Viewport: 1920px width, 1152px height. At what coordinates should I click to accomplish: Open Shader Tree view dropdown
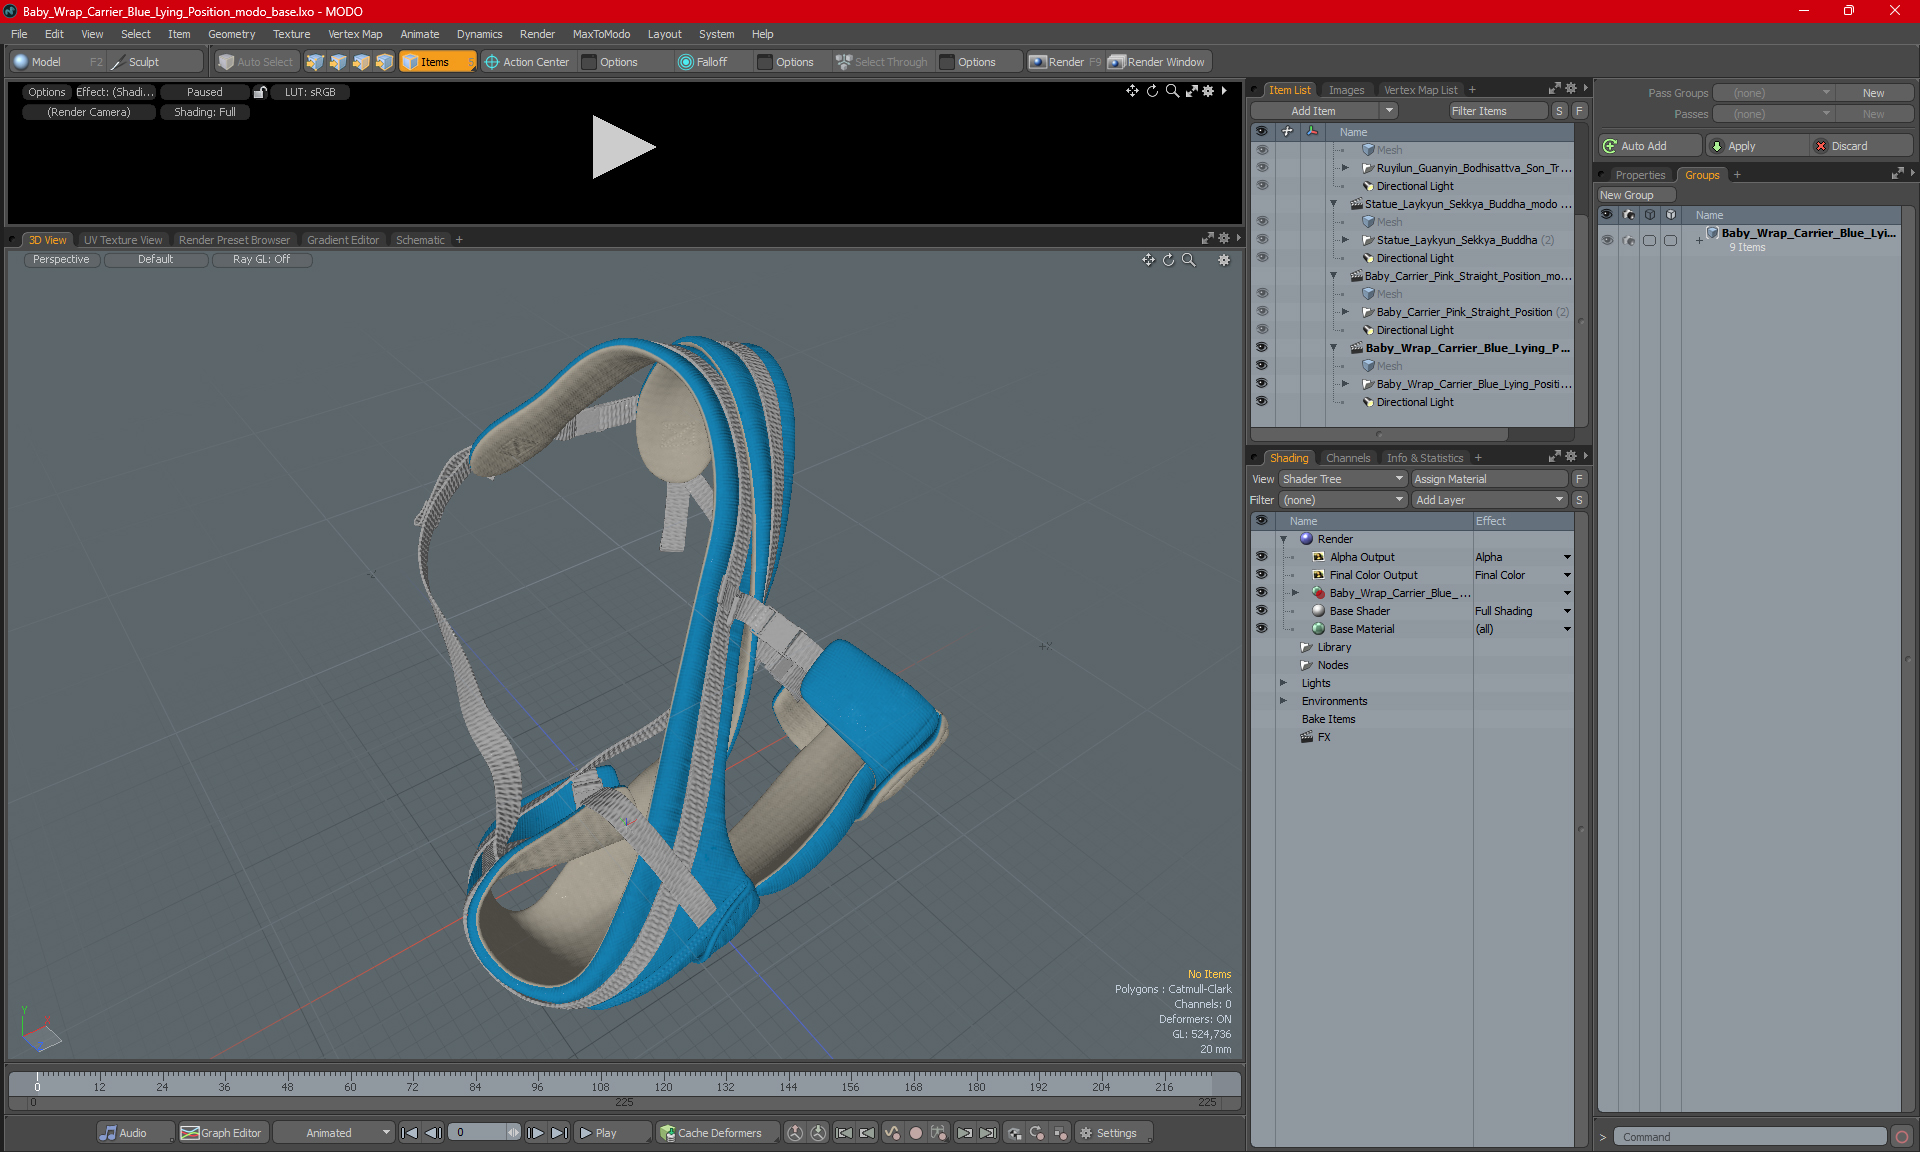[x=1343, y=479]
